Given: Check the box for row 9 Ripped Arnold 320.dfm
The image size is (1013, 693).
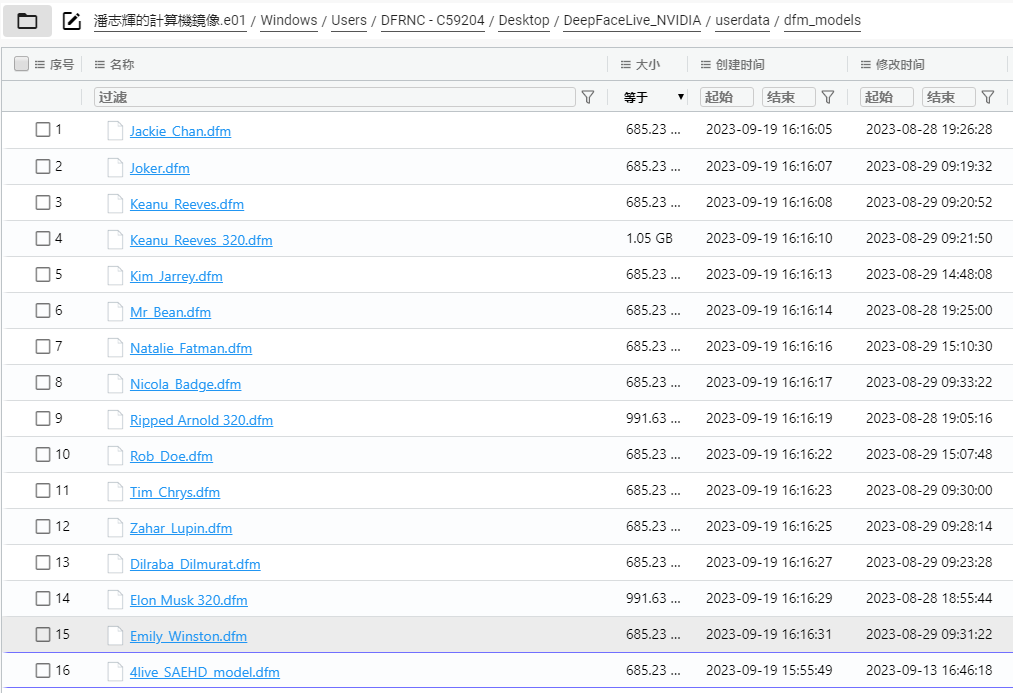Looking at the screenshot, I should coord(43,419).
